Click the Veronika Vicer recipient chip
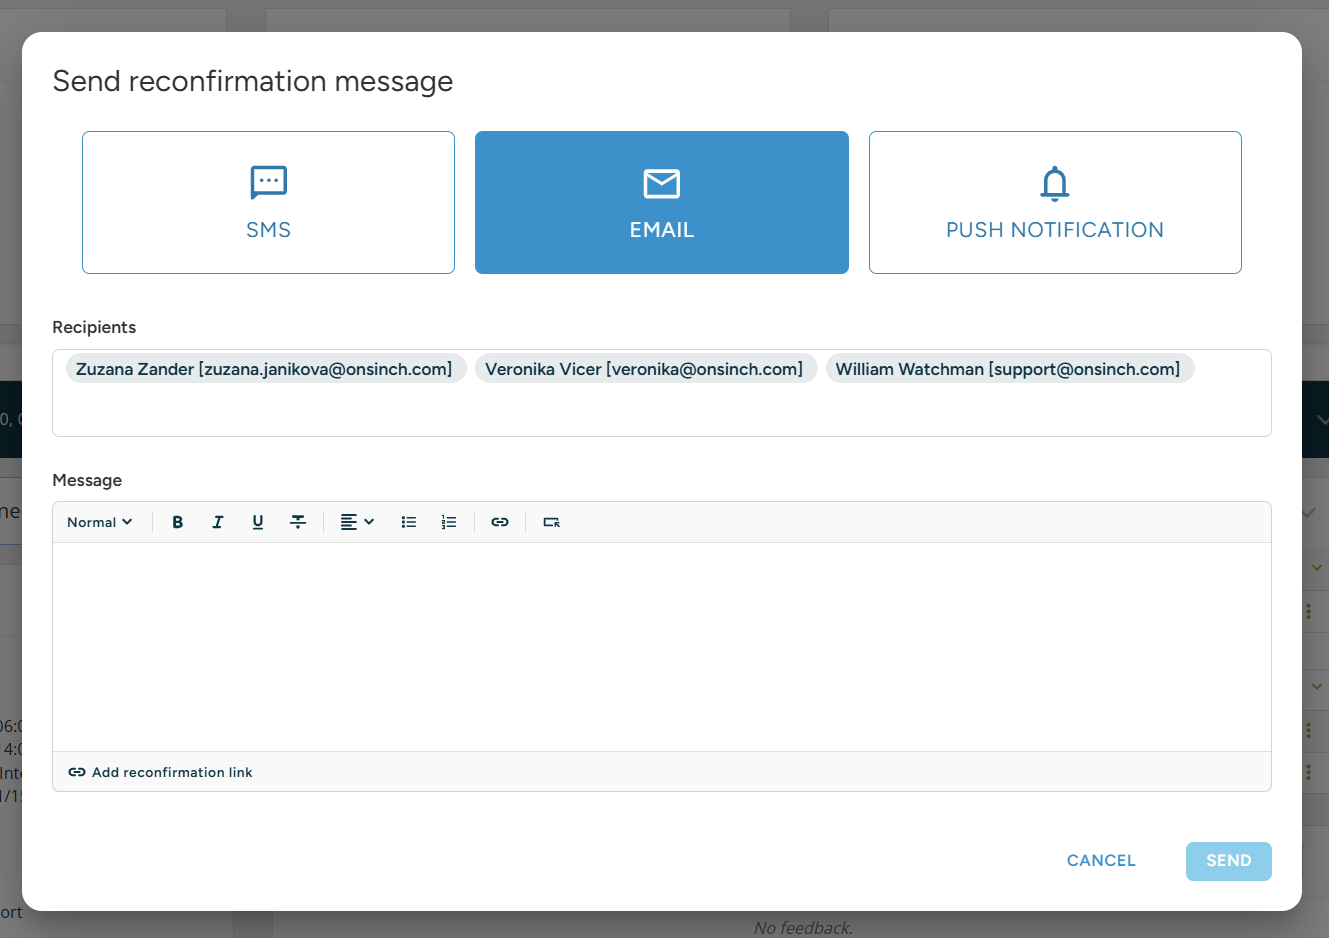This screenshot has width=1329, height=938. [645, 369]
